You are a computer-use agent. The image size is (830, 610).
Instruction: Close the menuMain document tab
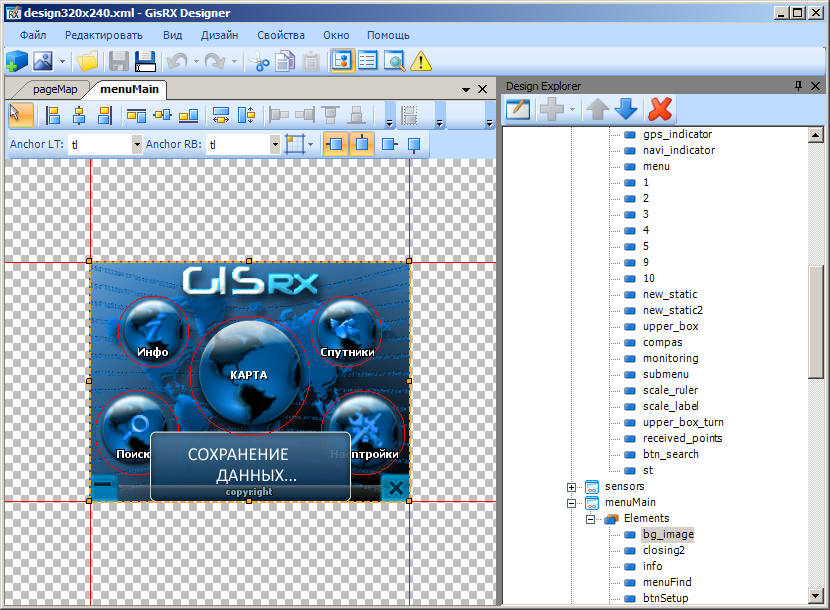(482, 89)
